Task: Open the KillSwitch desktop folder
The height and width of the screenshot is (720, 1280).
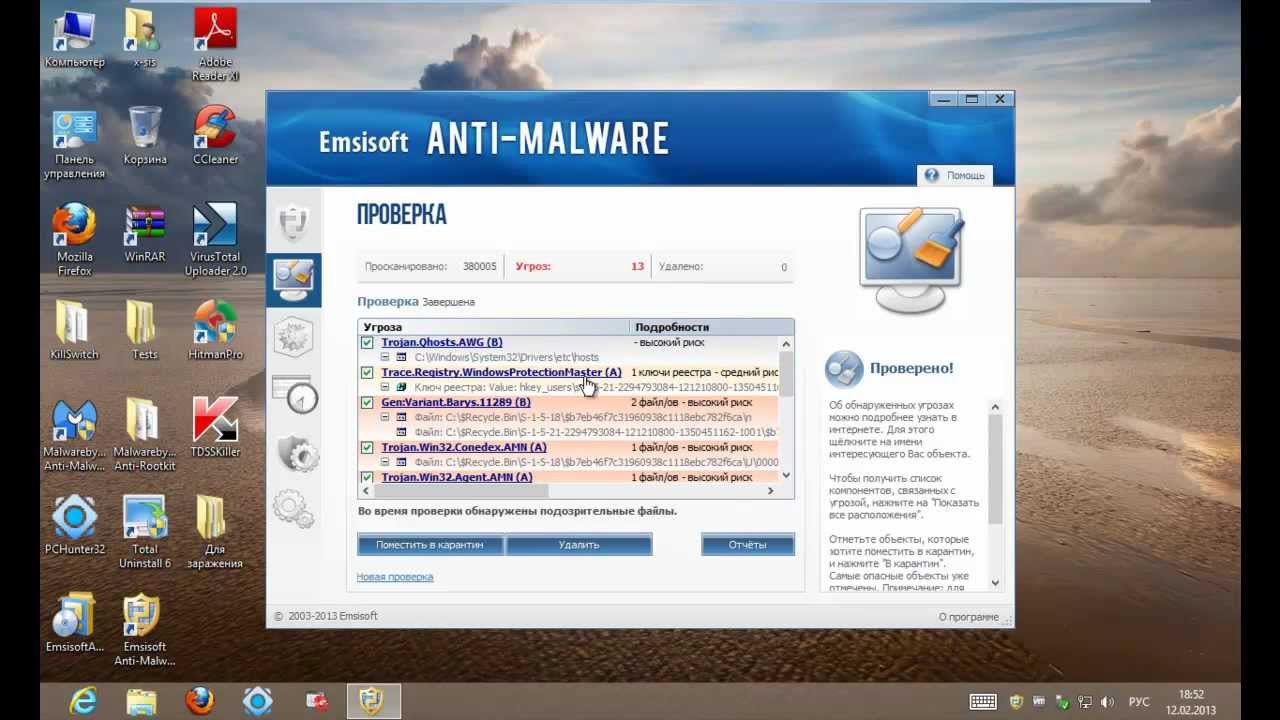Action: (75, 330)
